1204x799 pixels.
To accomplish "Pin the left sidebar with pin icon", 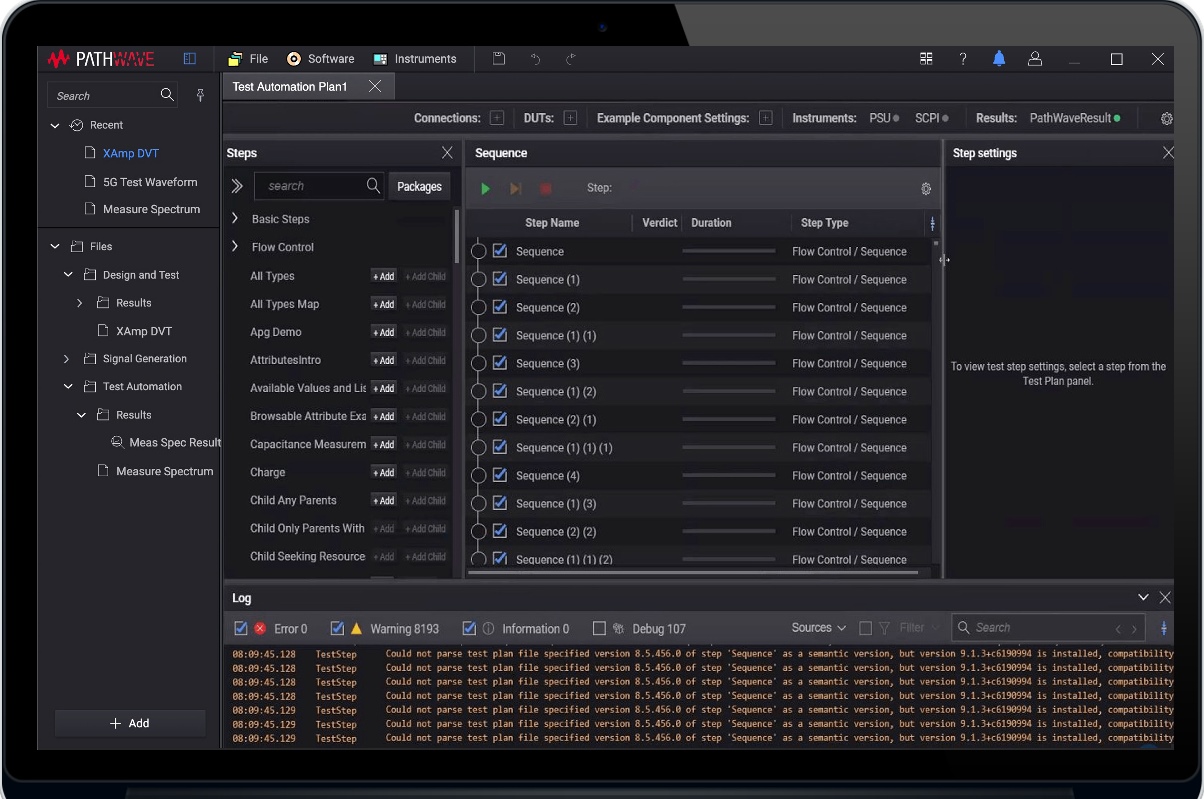I will click(x=200, y=96).
